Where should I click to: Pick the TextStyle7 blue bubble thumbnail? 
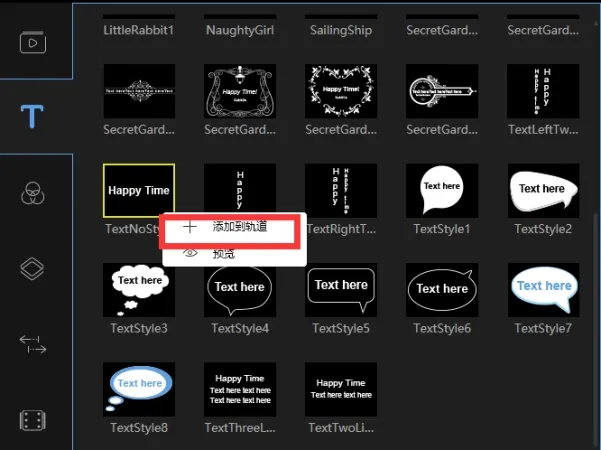point(543,289)
